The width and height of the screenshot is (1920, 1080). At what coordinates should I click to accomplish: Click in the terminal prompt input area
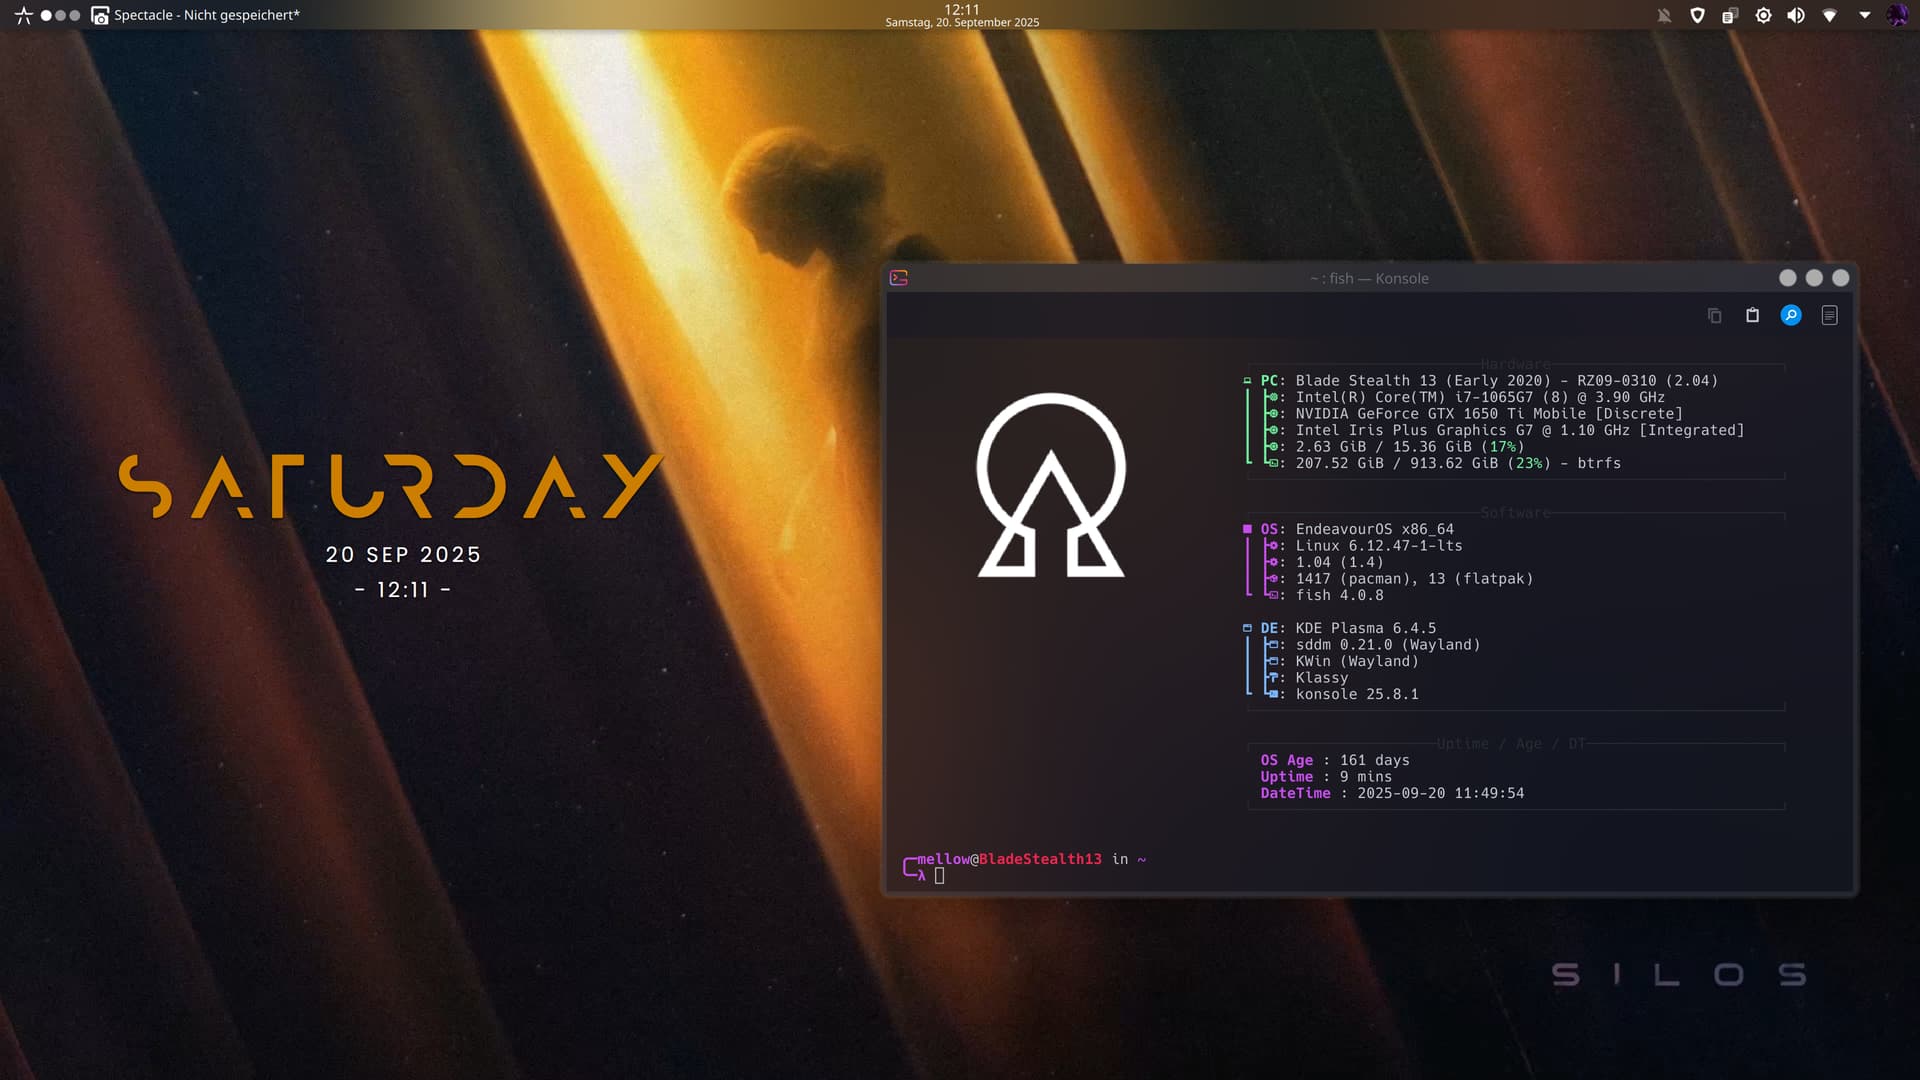tap(940, 876)
